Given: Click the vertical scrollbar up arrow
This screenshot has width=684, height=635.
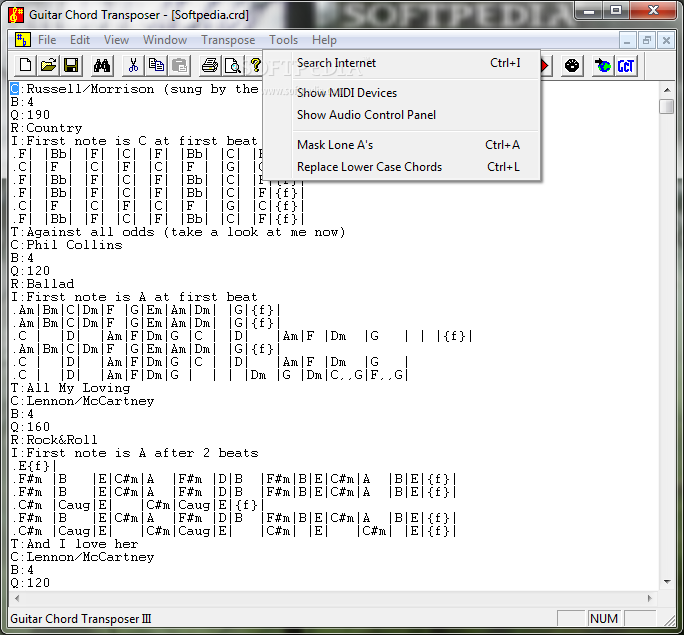Looking at the screenshot, I should (667, 90).
